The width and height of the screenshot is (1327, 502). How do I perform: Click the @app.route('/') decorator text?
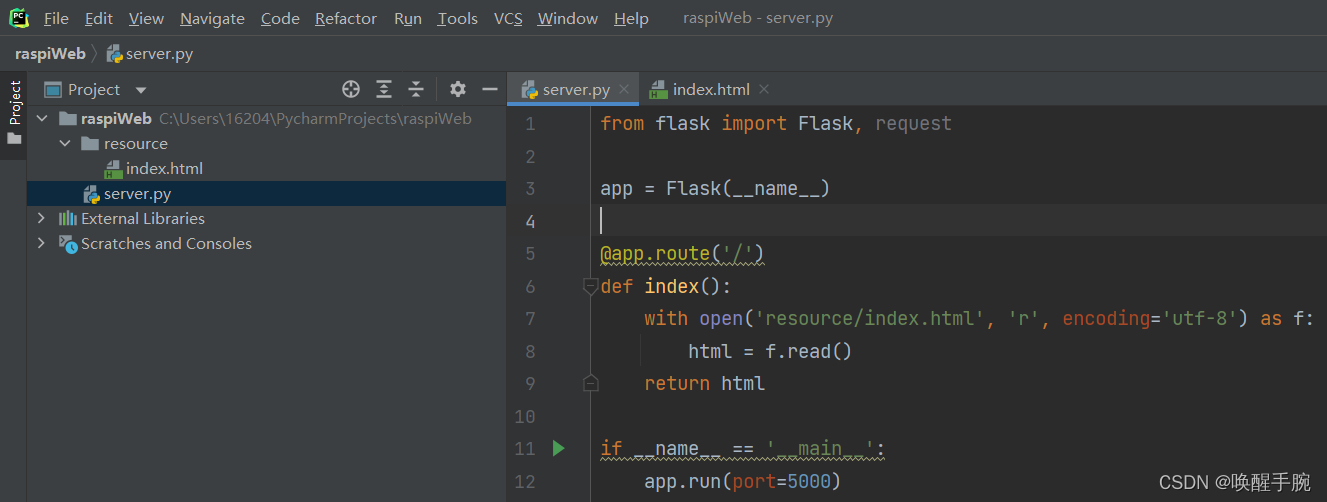coord(682,254)
